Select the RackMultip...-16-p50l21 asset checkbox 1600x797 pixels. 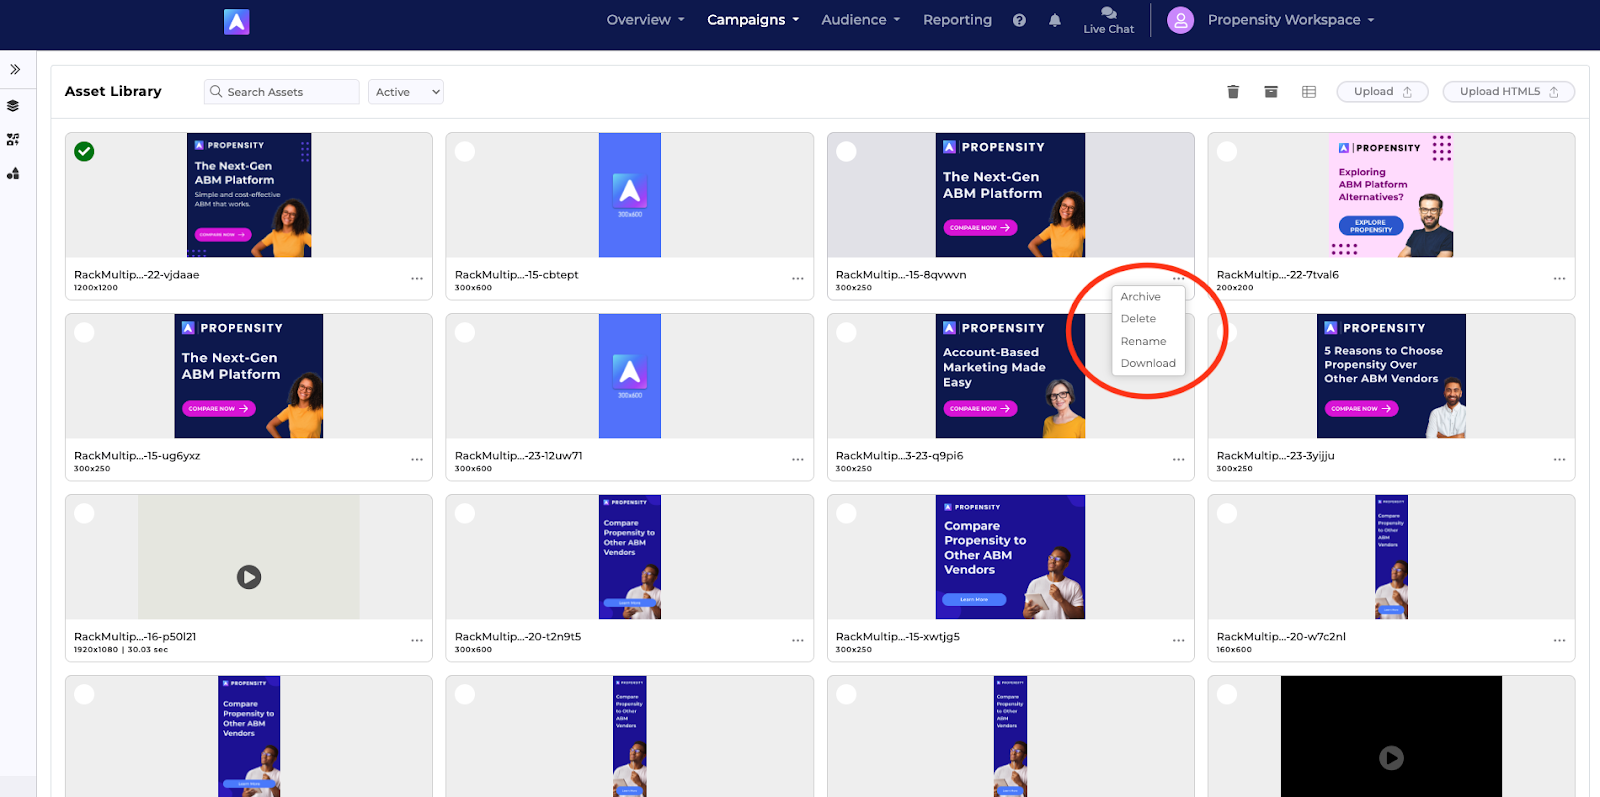pyautogui.click(x=85, y=513)
